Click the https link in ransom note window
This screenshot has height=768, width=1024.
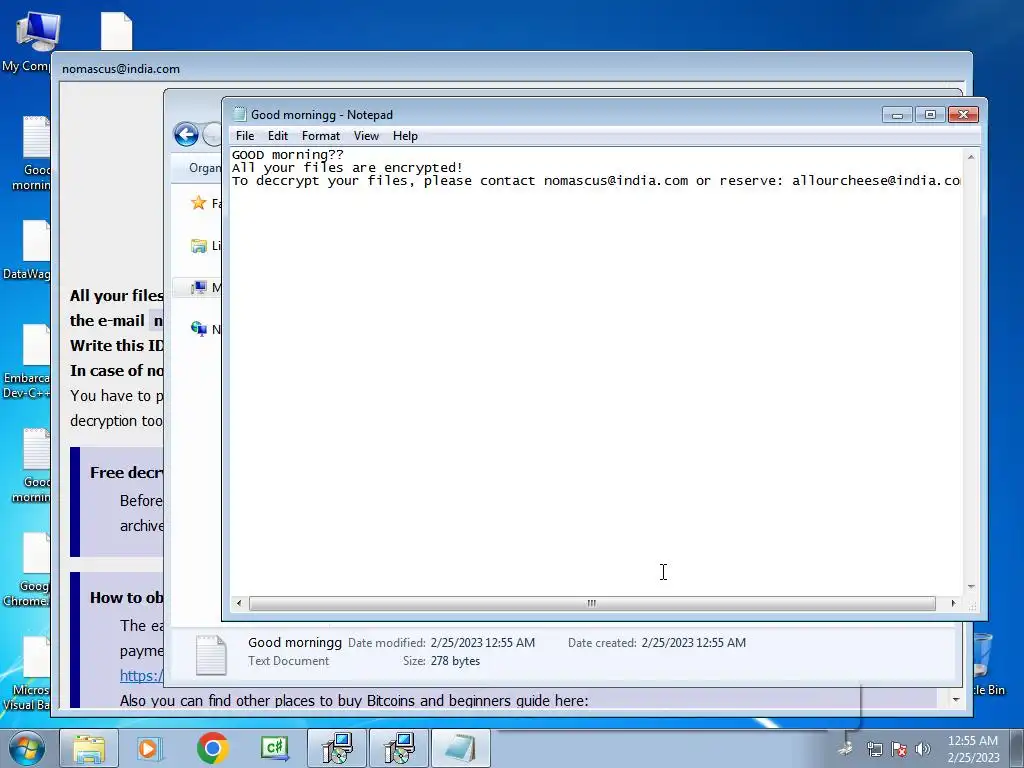141,676
